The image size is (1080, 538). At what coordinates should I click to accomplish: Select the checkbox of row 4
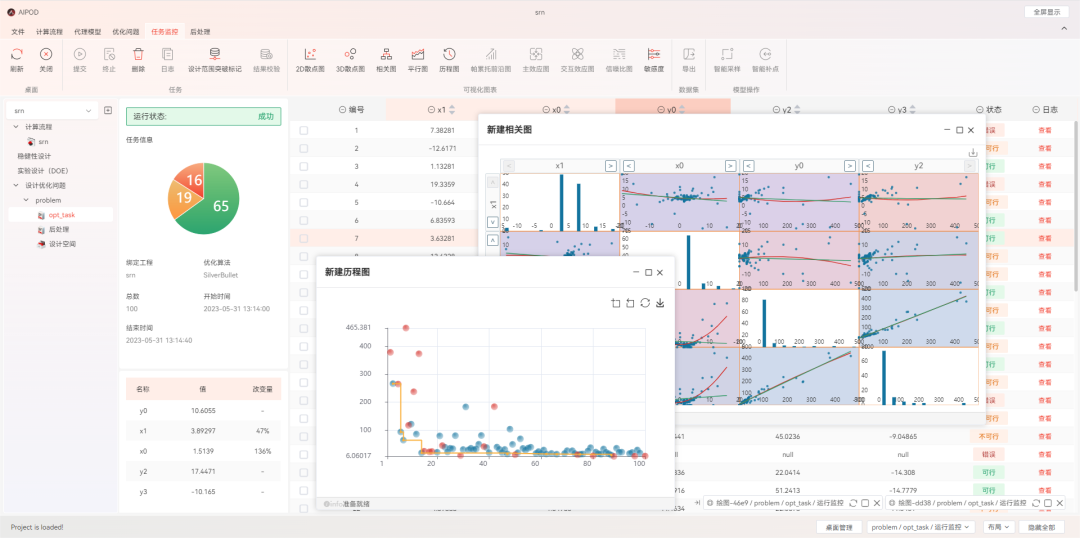coord(303,184)
